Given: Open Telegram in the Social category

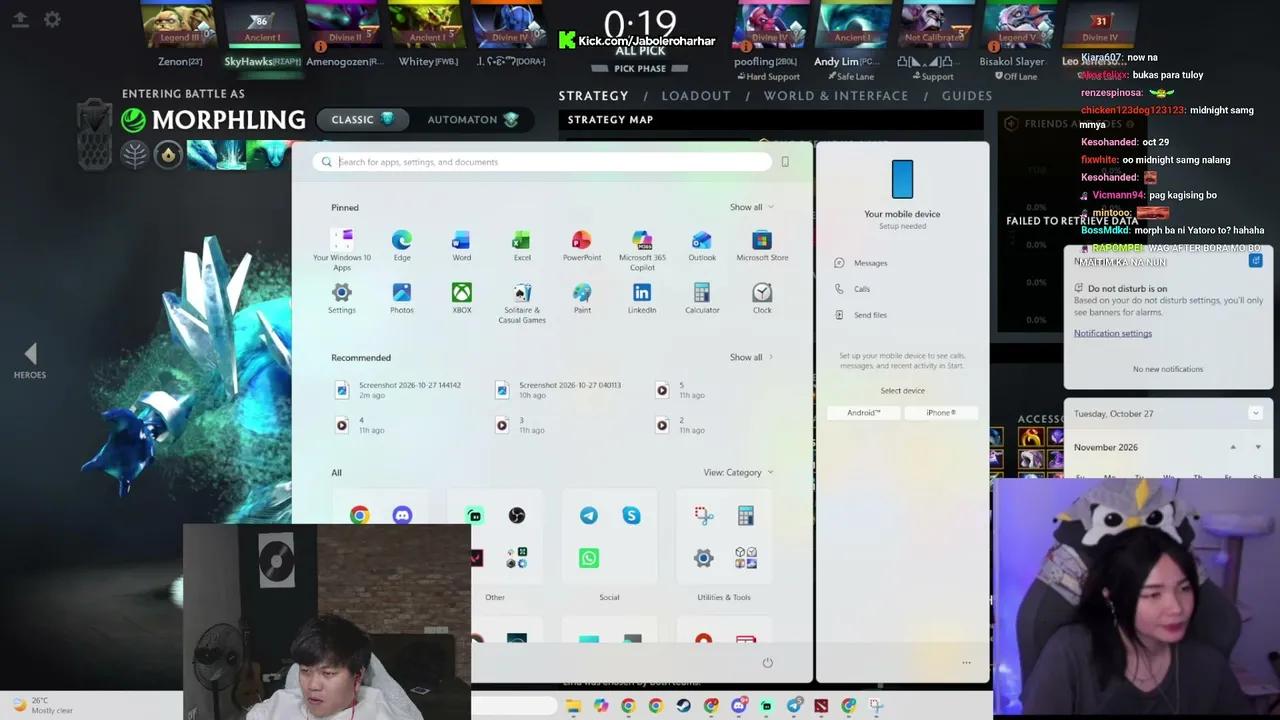Looking at the screenshot, I should click(589, 515).
